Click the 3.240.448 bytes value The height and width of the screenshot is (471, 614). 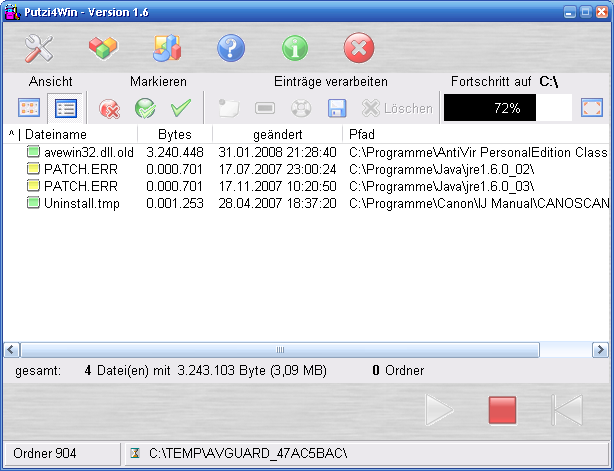tap(175, 152)
